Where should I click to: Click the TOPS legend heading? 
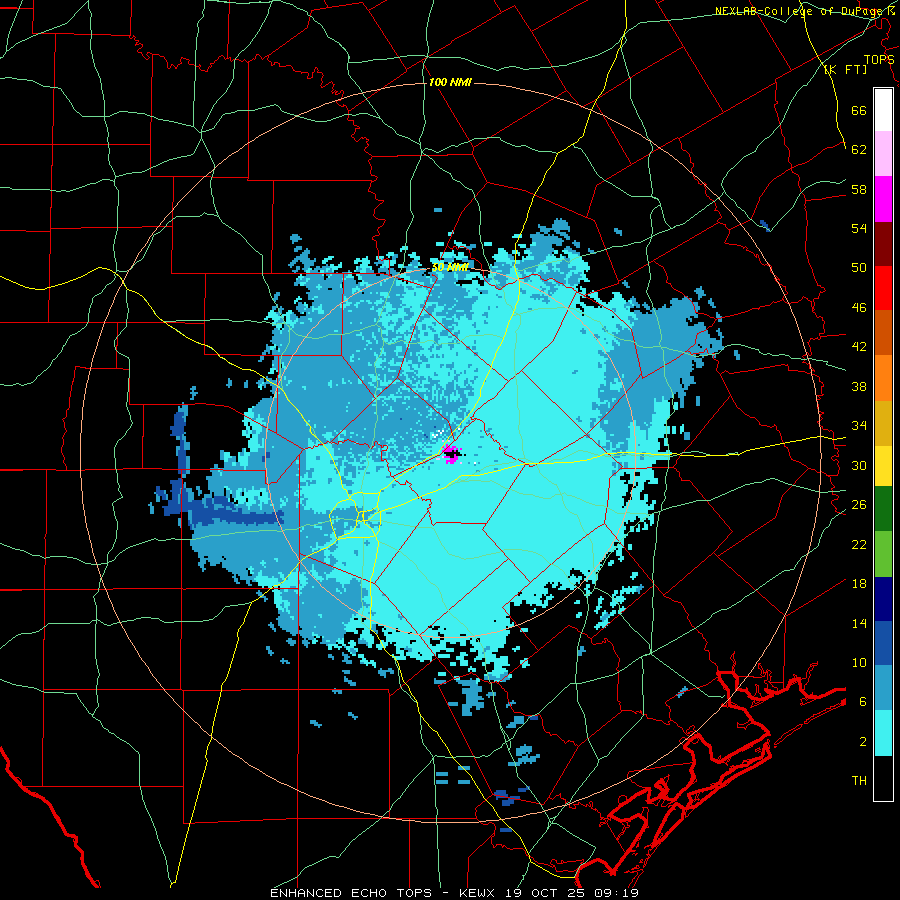[879, 60]
